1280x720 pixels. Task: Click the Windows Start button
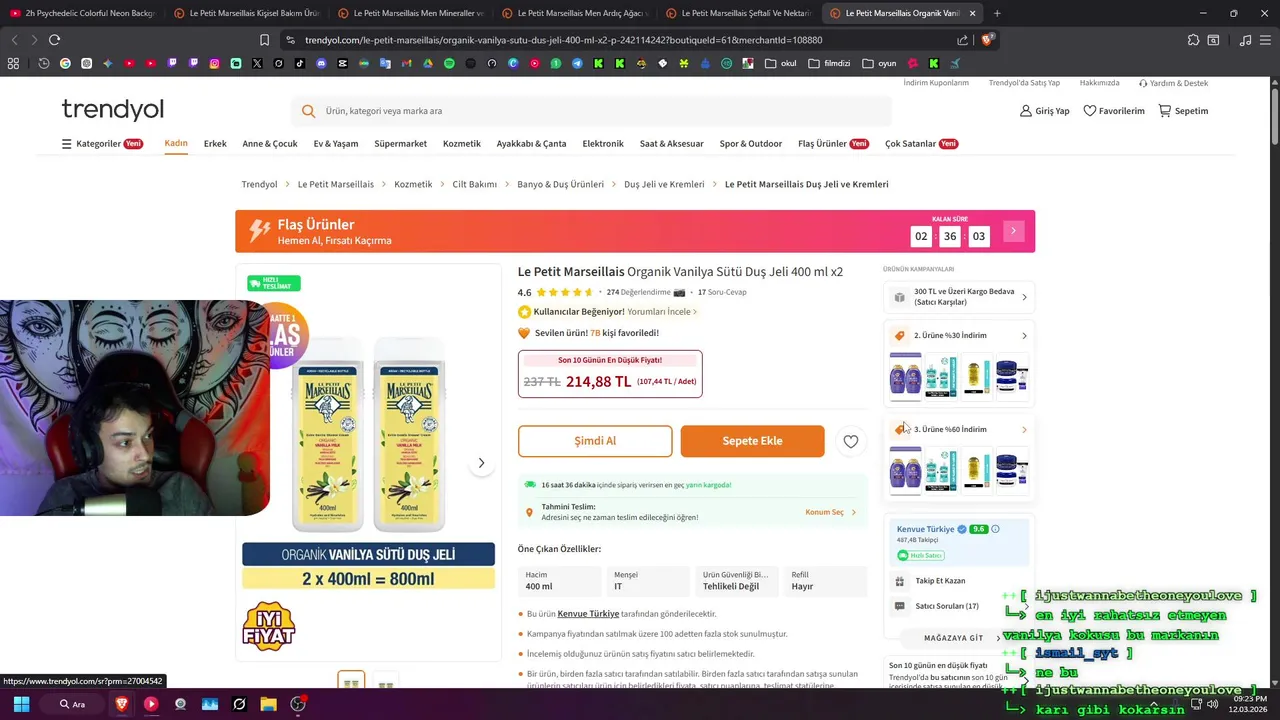pyautogui.click(x=21, y=704)
